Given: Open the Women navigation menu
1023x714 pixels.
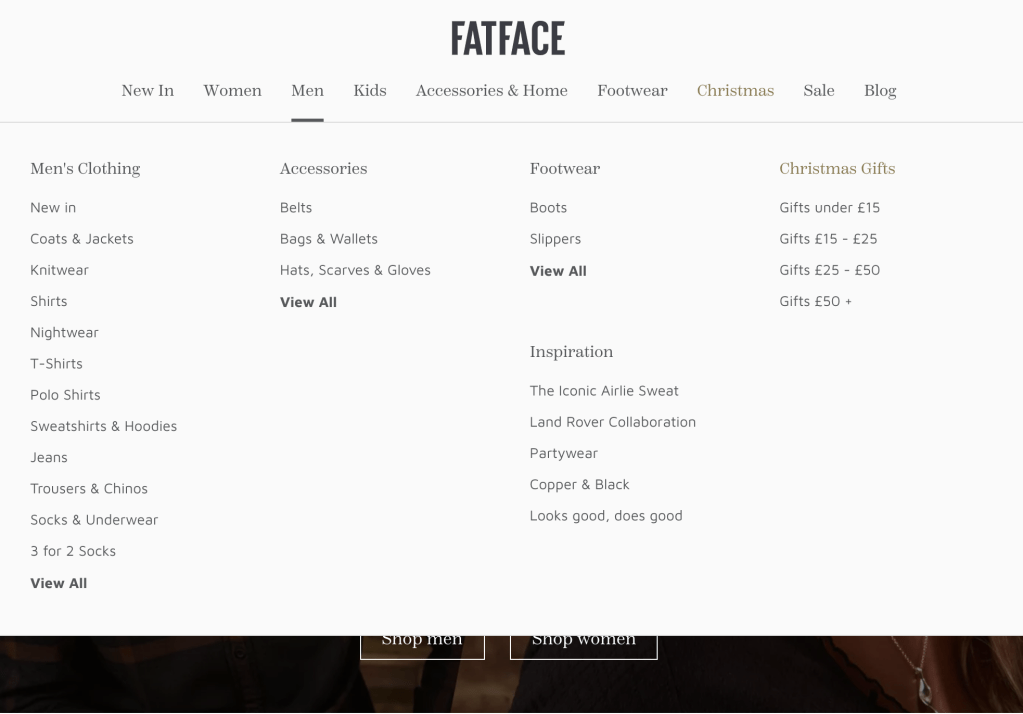Looking at the screenshot, I should click(x=232, y=91).
